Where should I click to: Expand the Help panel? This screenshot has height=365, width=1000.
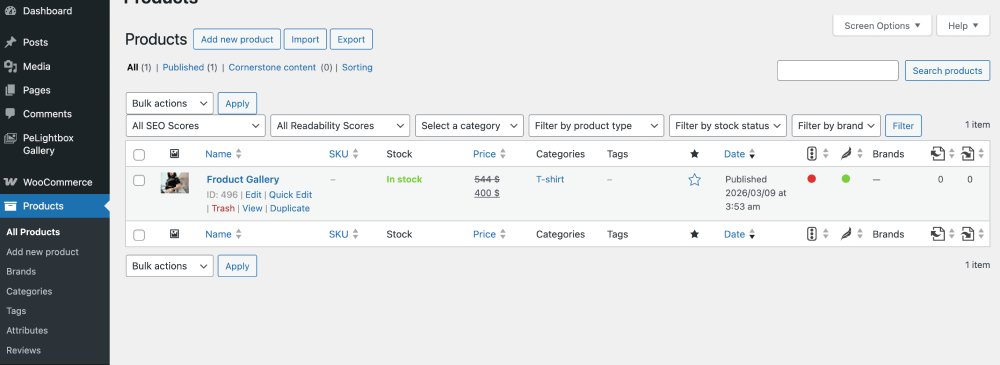(x=963, y=26)
